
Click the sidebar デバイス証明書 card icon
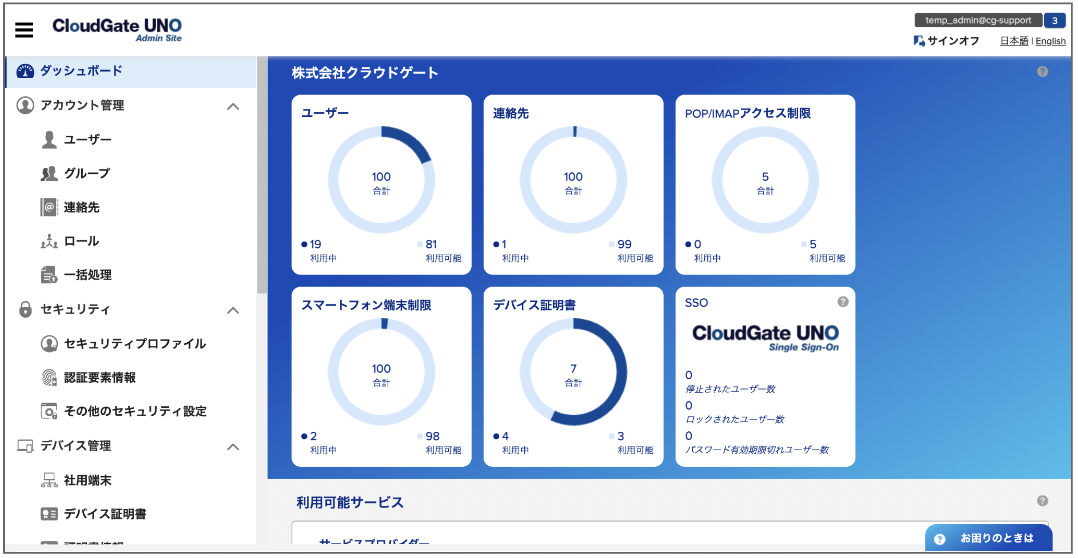48,513
